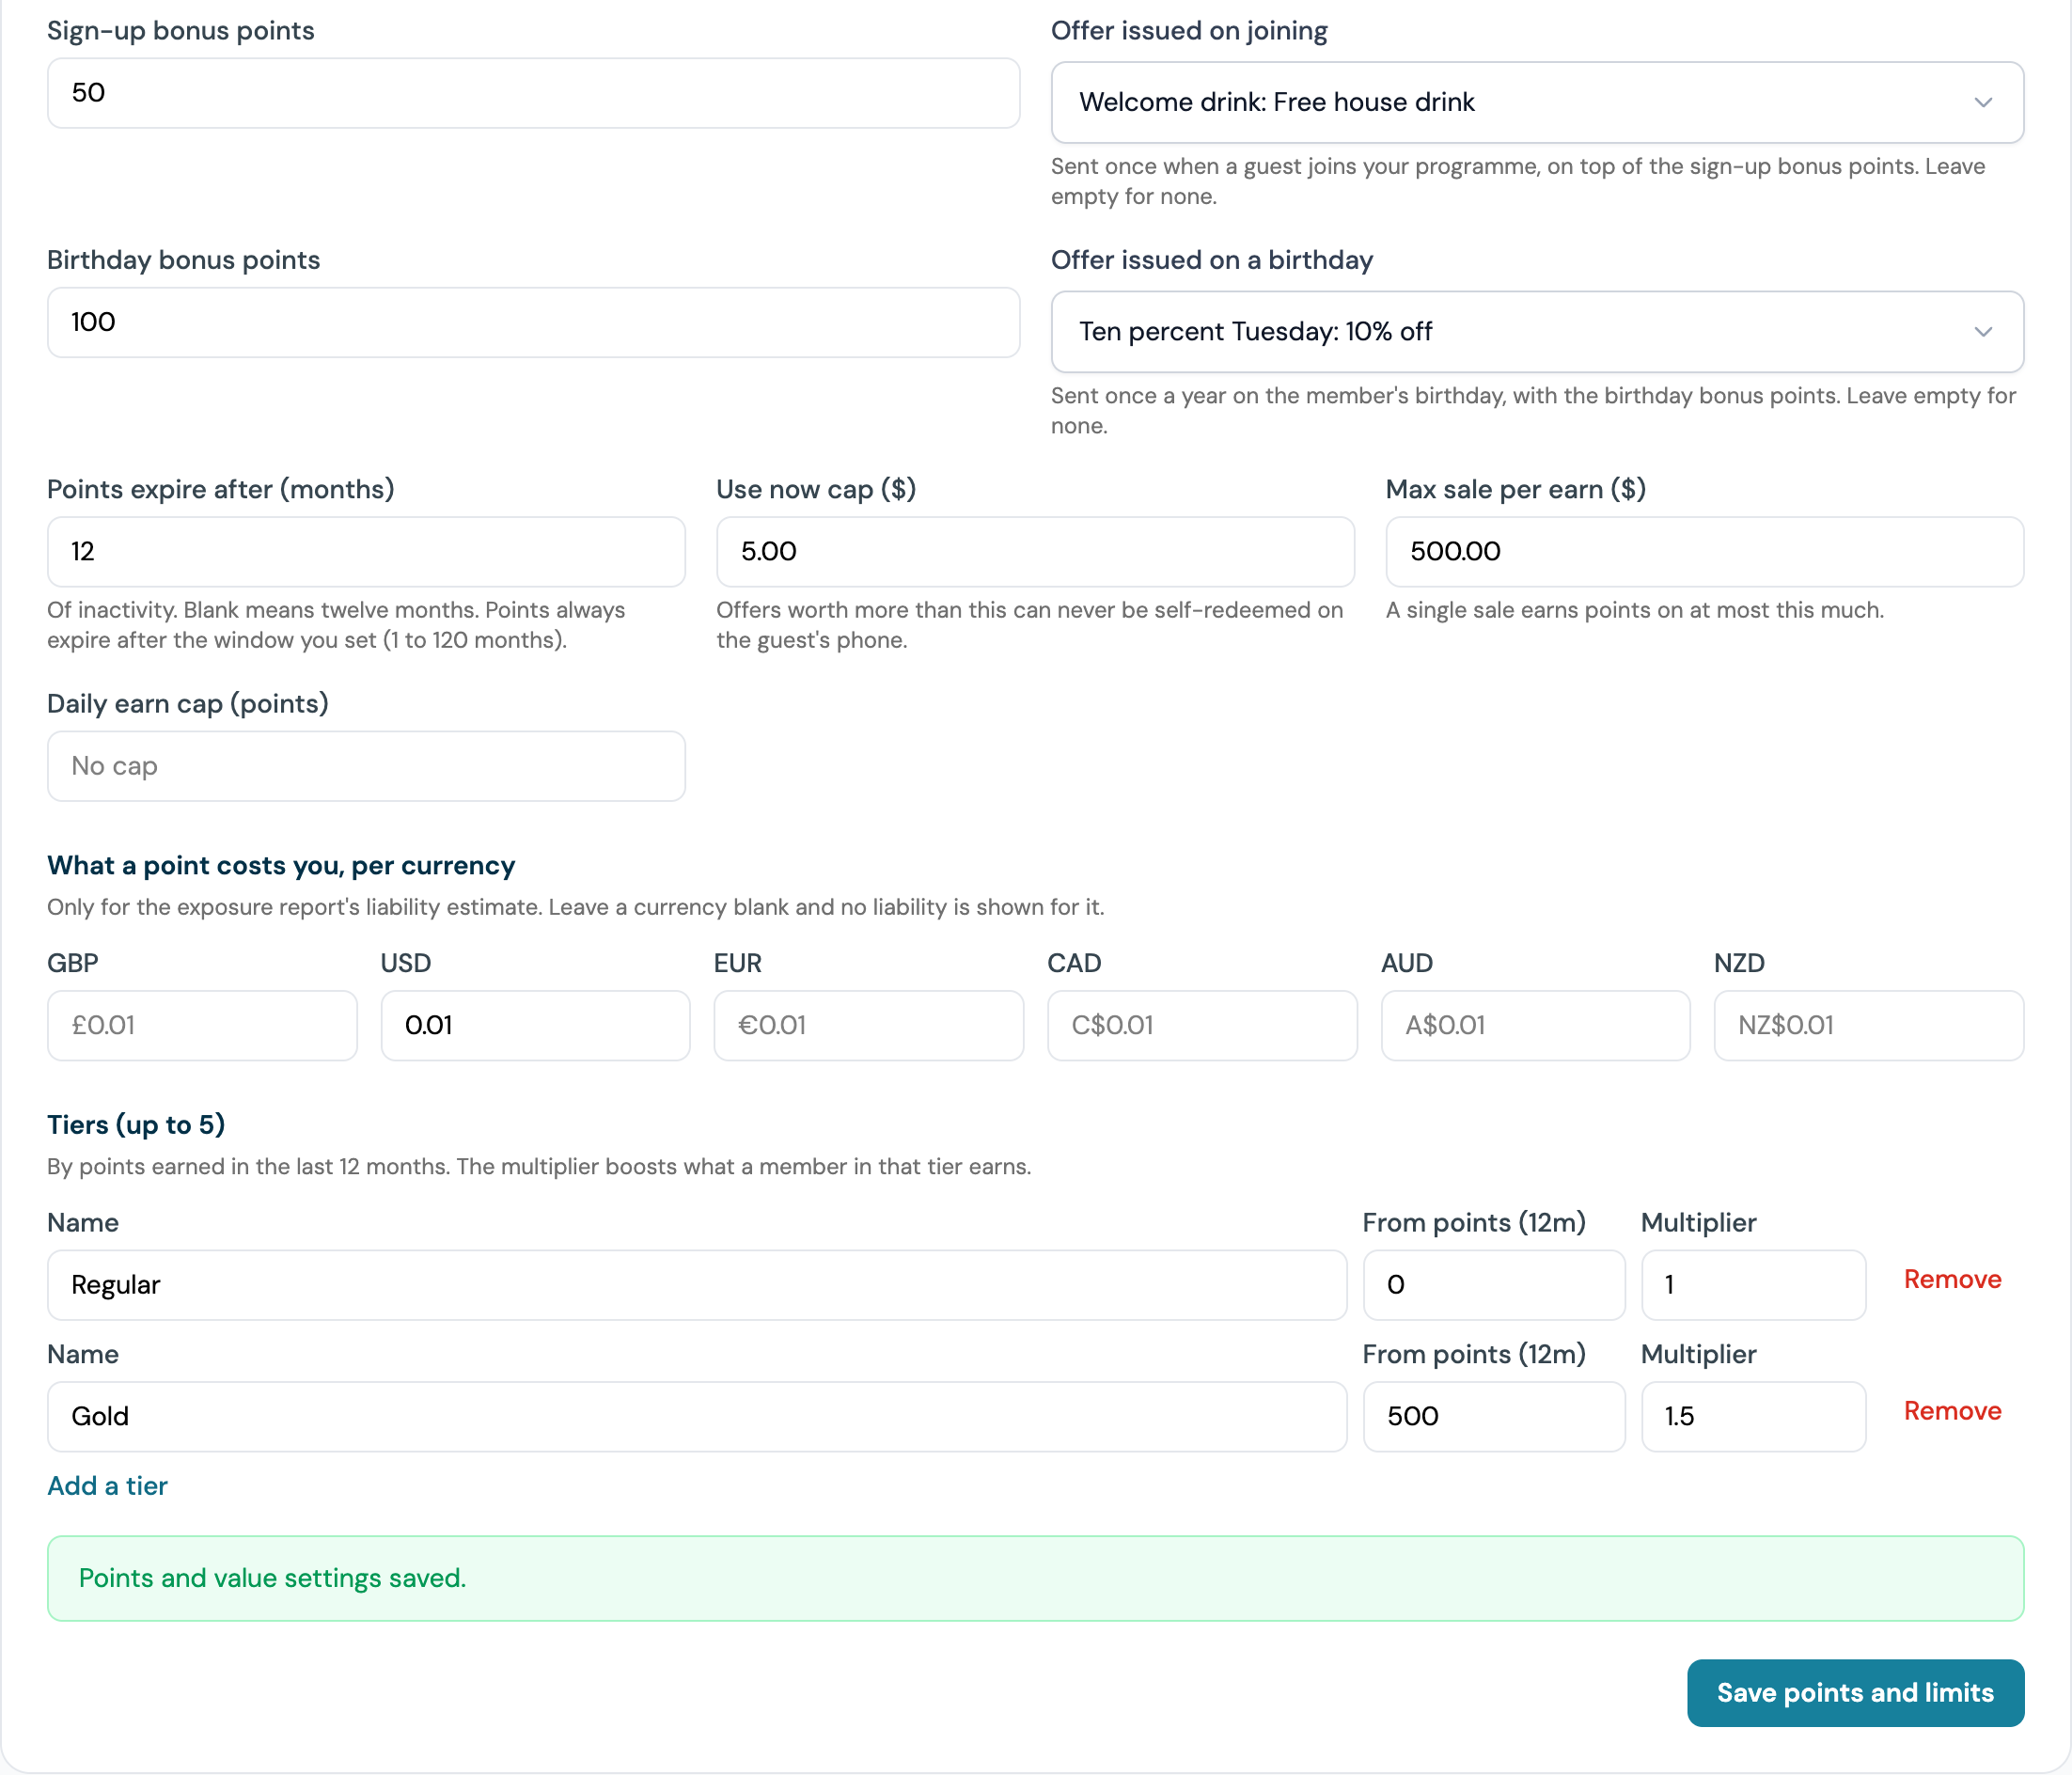This screenshot has height=1775, width=2072.
Task: Click the CAD point cost field
Action: click(x=1202, y=1025)
